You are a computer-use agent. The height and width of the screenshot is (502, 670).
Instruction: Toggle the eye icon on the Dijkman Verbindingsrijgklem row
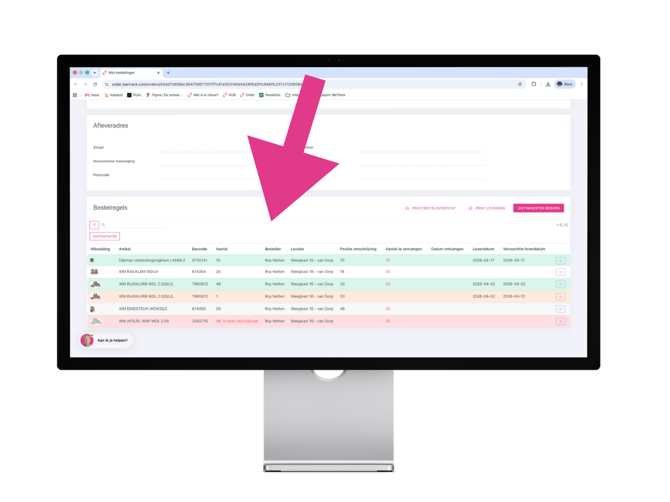[561, 261]
